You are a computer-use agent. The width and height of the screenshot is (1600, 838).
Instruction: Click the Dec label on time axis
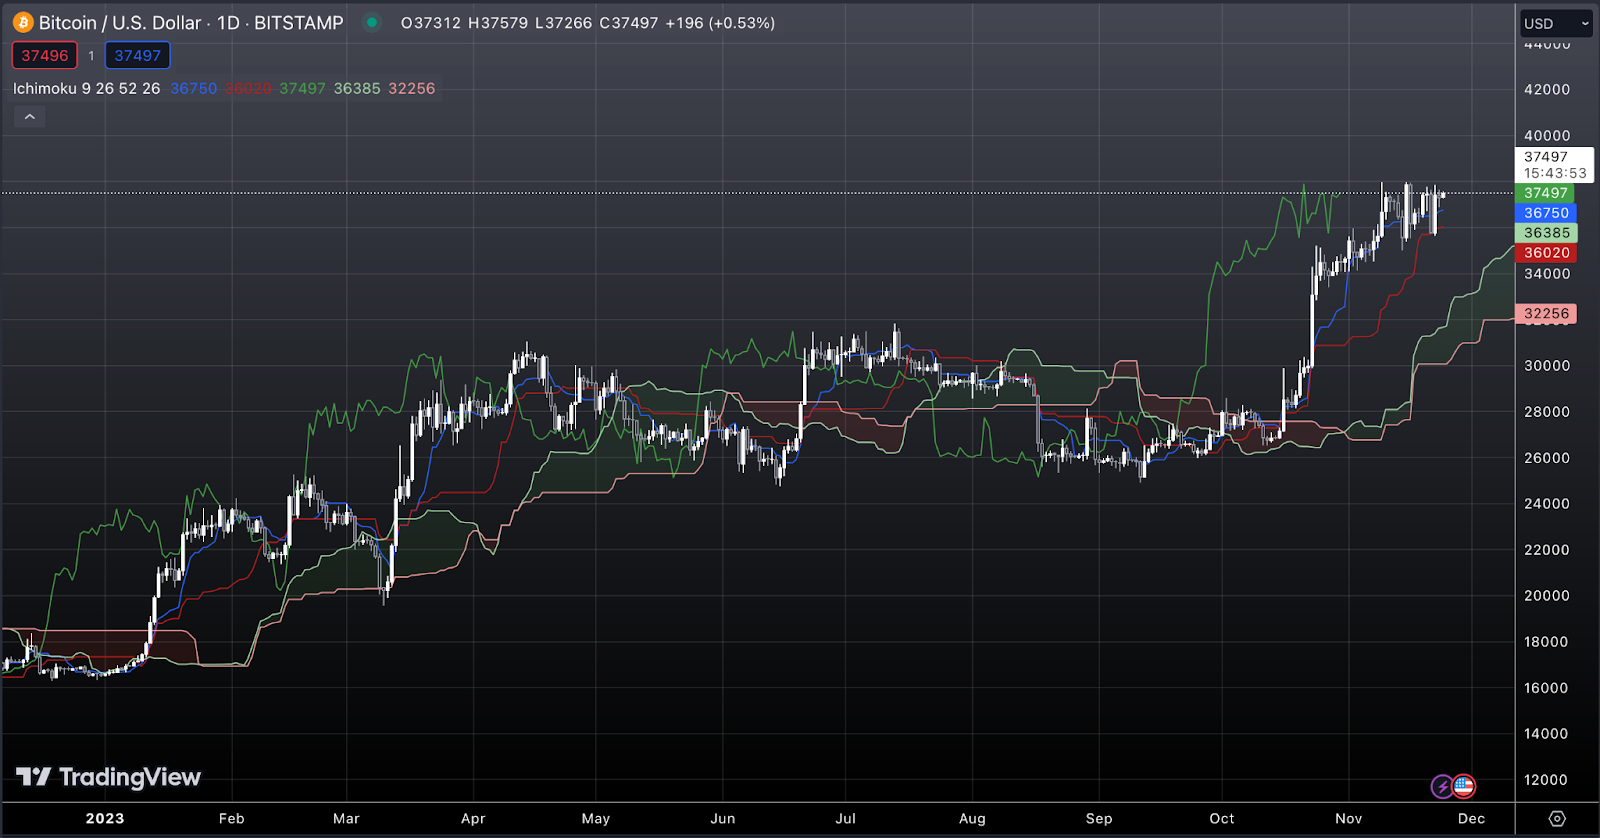point(1472,818)
